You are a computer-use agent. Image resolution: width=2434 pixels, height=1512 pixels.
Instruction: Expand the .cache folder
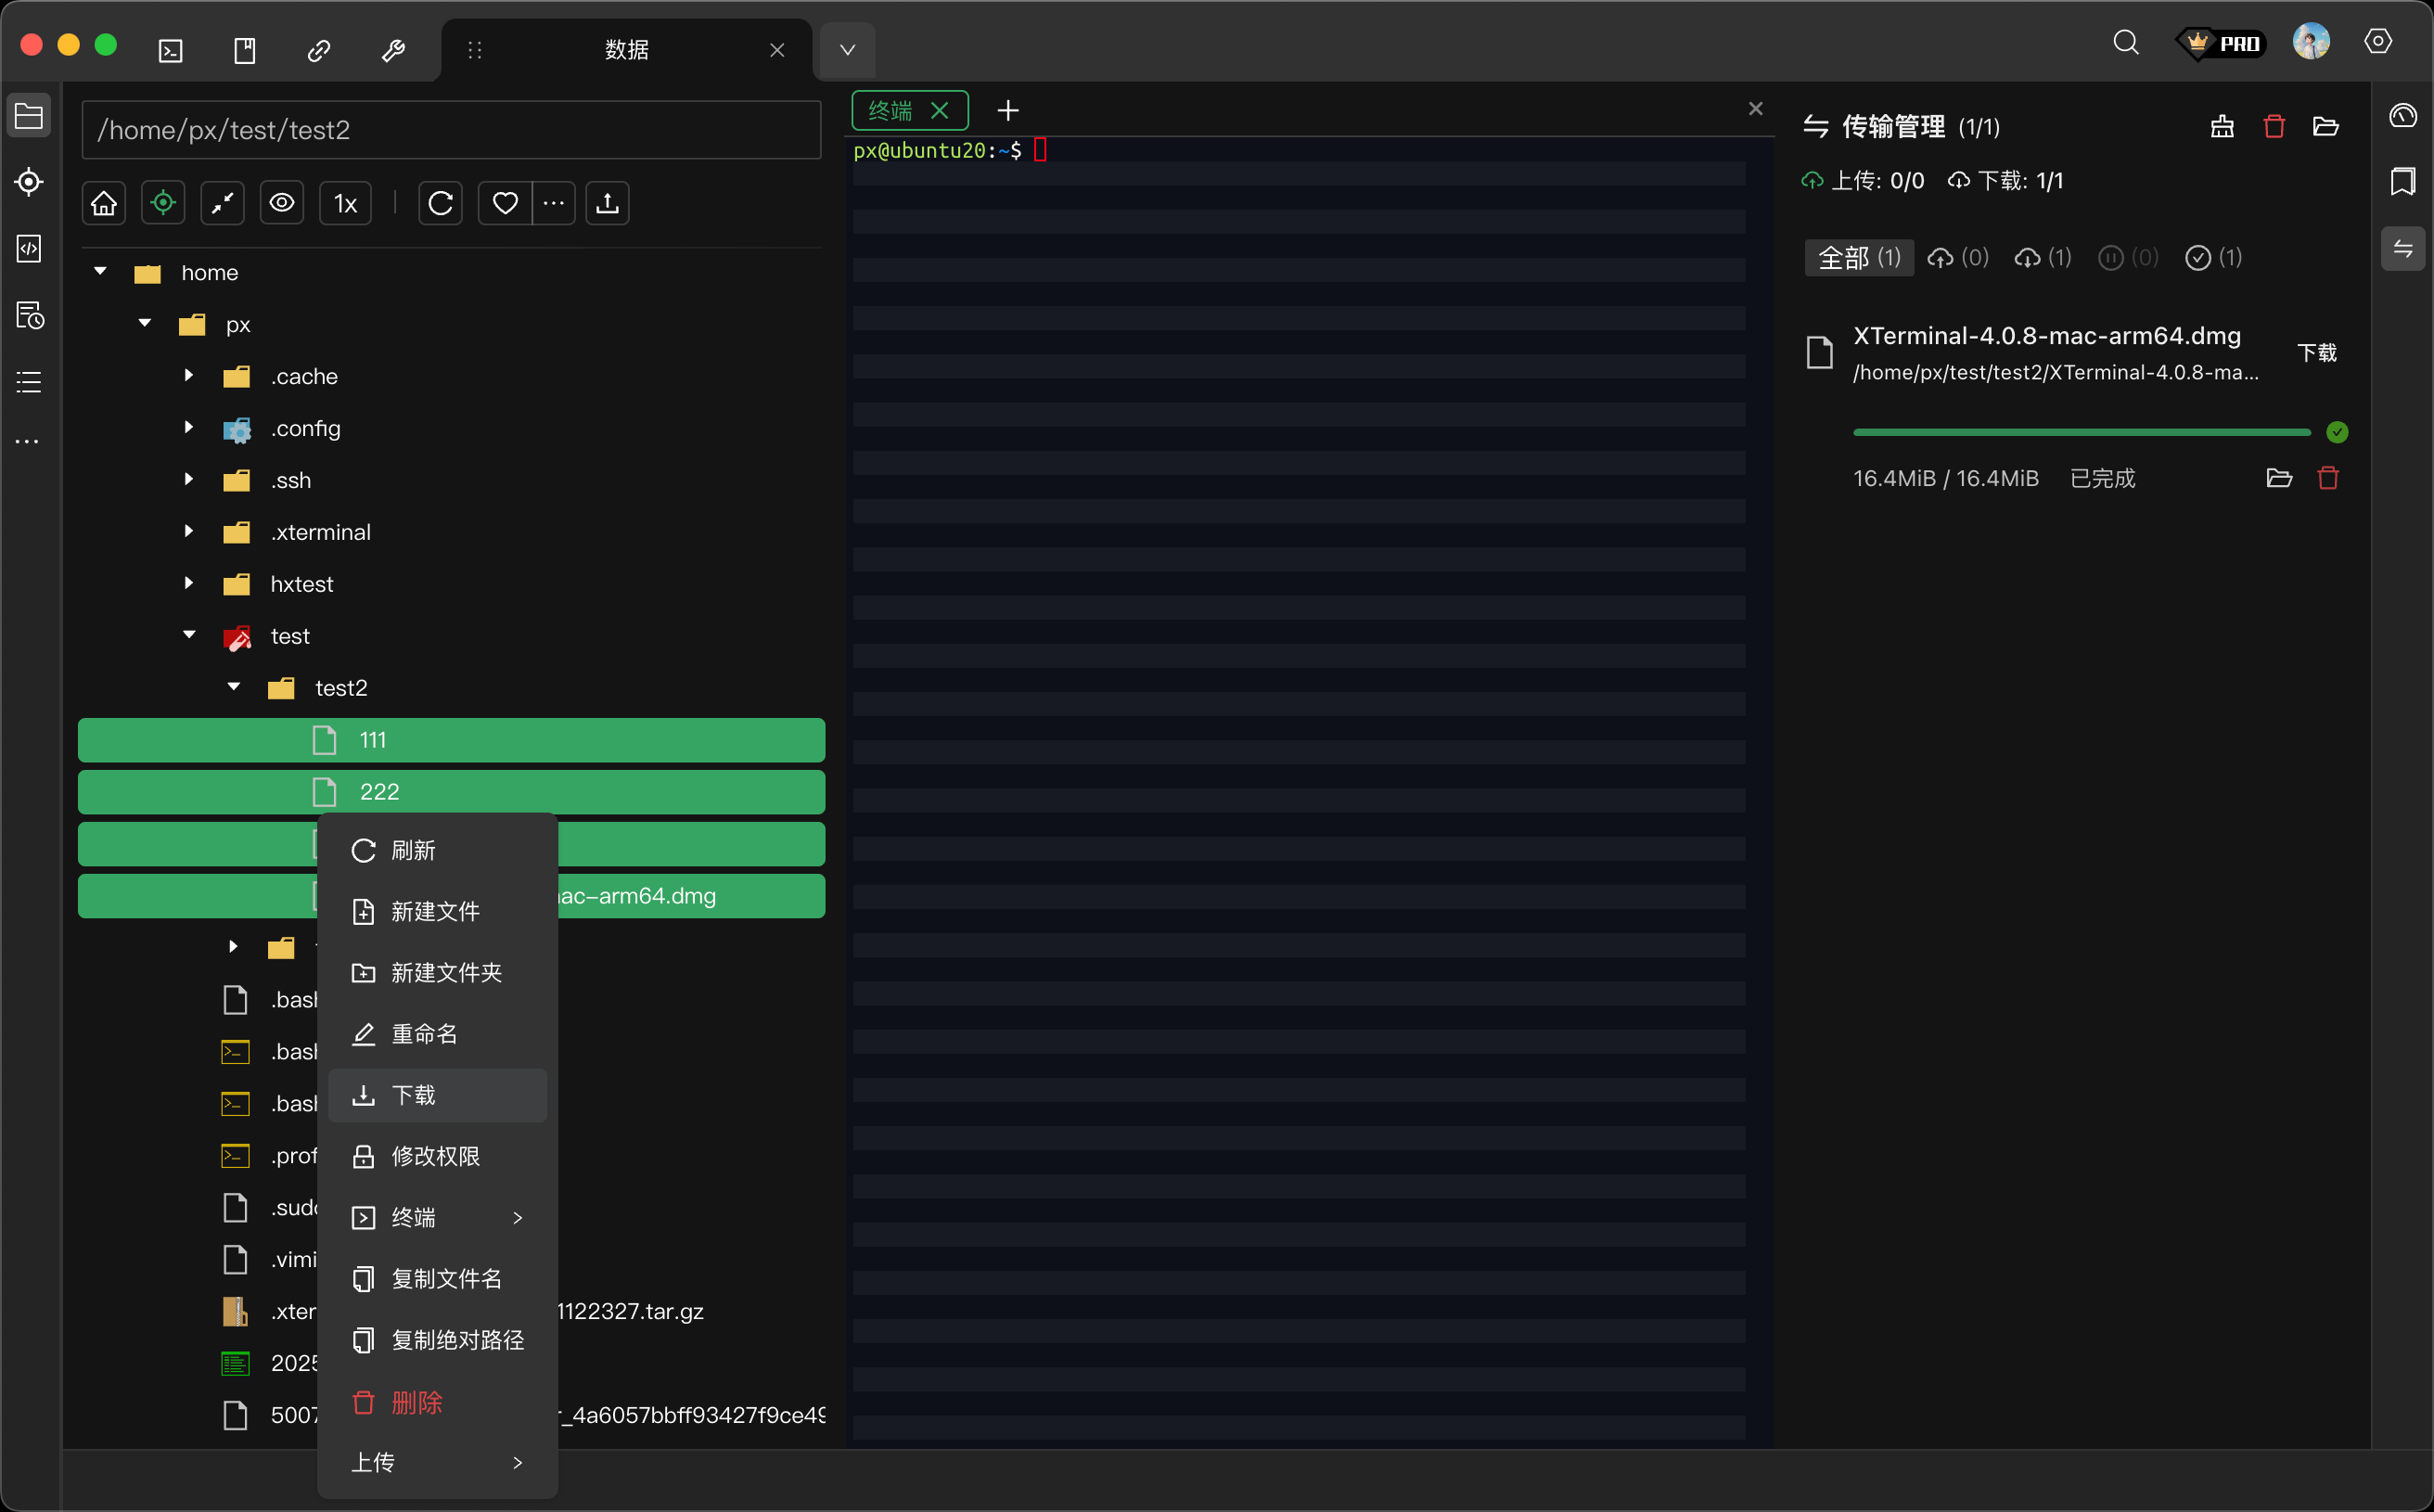point(189,376)
